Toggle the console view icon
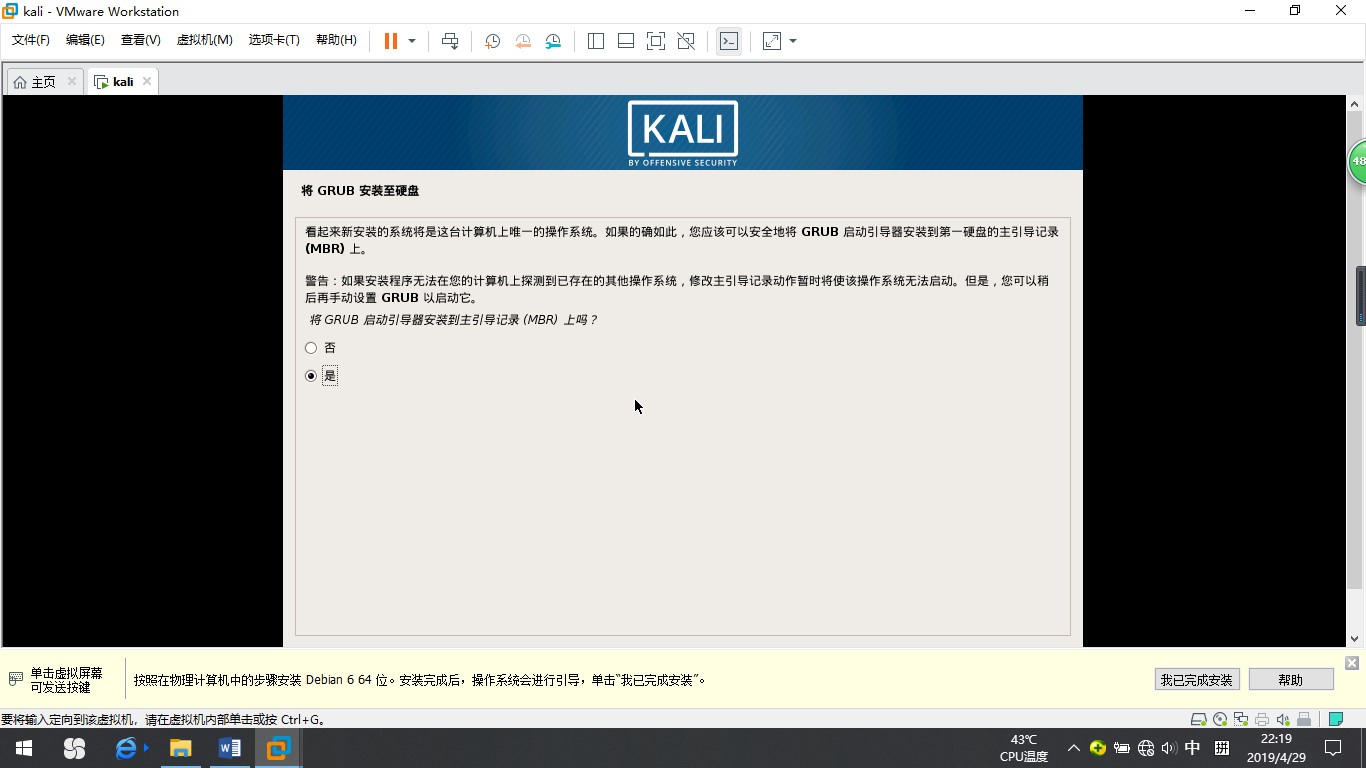 point(729,41)
